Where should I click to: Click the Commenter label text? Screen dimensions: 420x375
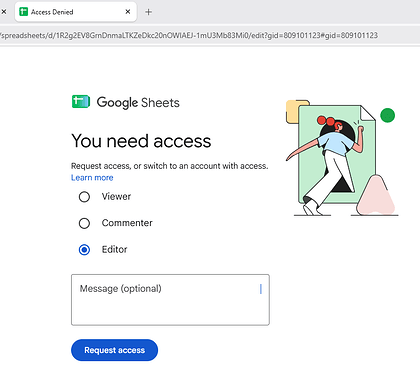(x=127, y=223)
